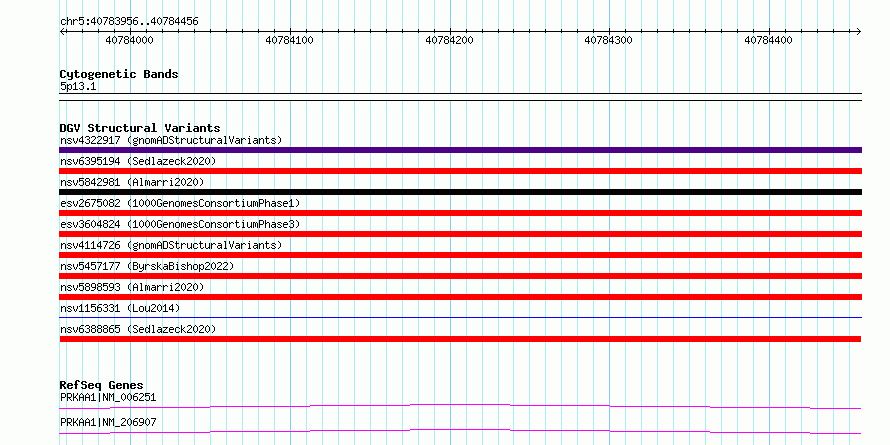Click the magenta PRKAA1|NM_206907 intron line
890x445 pixels.
pyautogui.click(x=460, y=431)
